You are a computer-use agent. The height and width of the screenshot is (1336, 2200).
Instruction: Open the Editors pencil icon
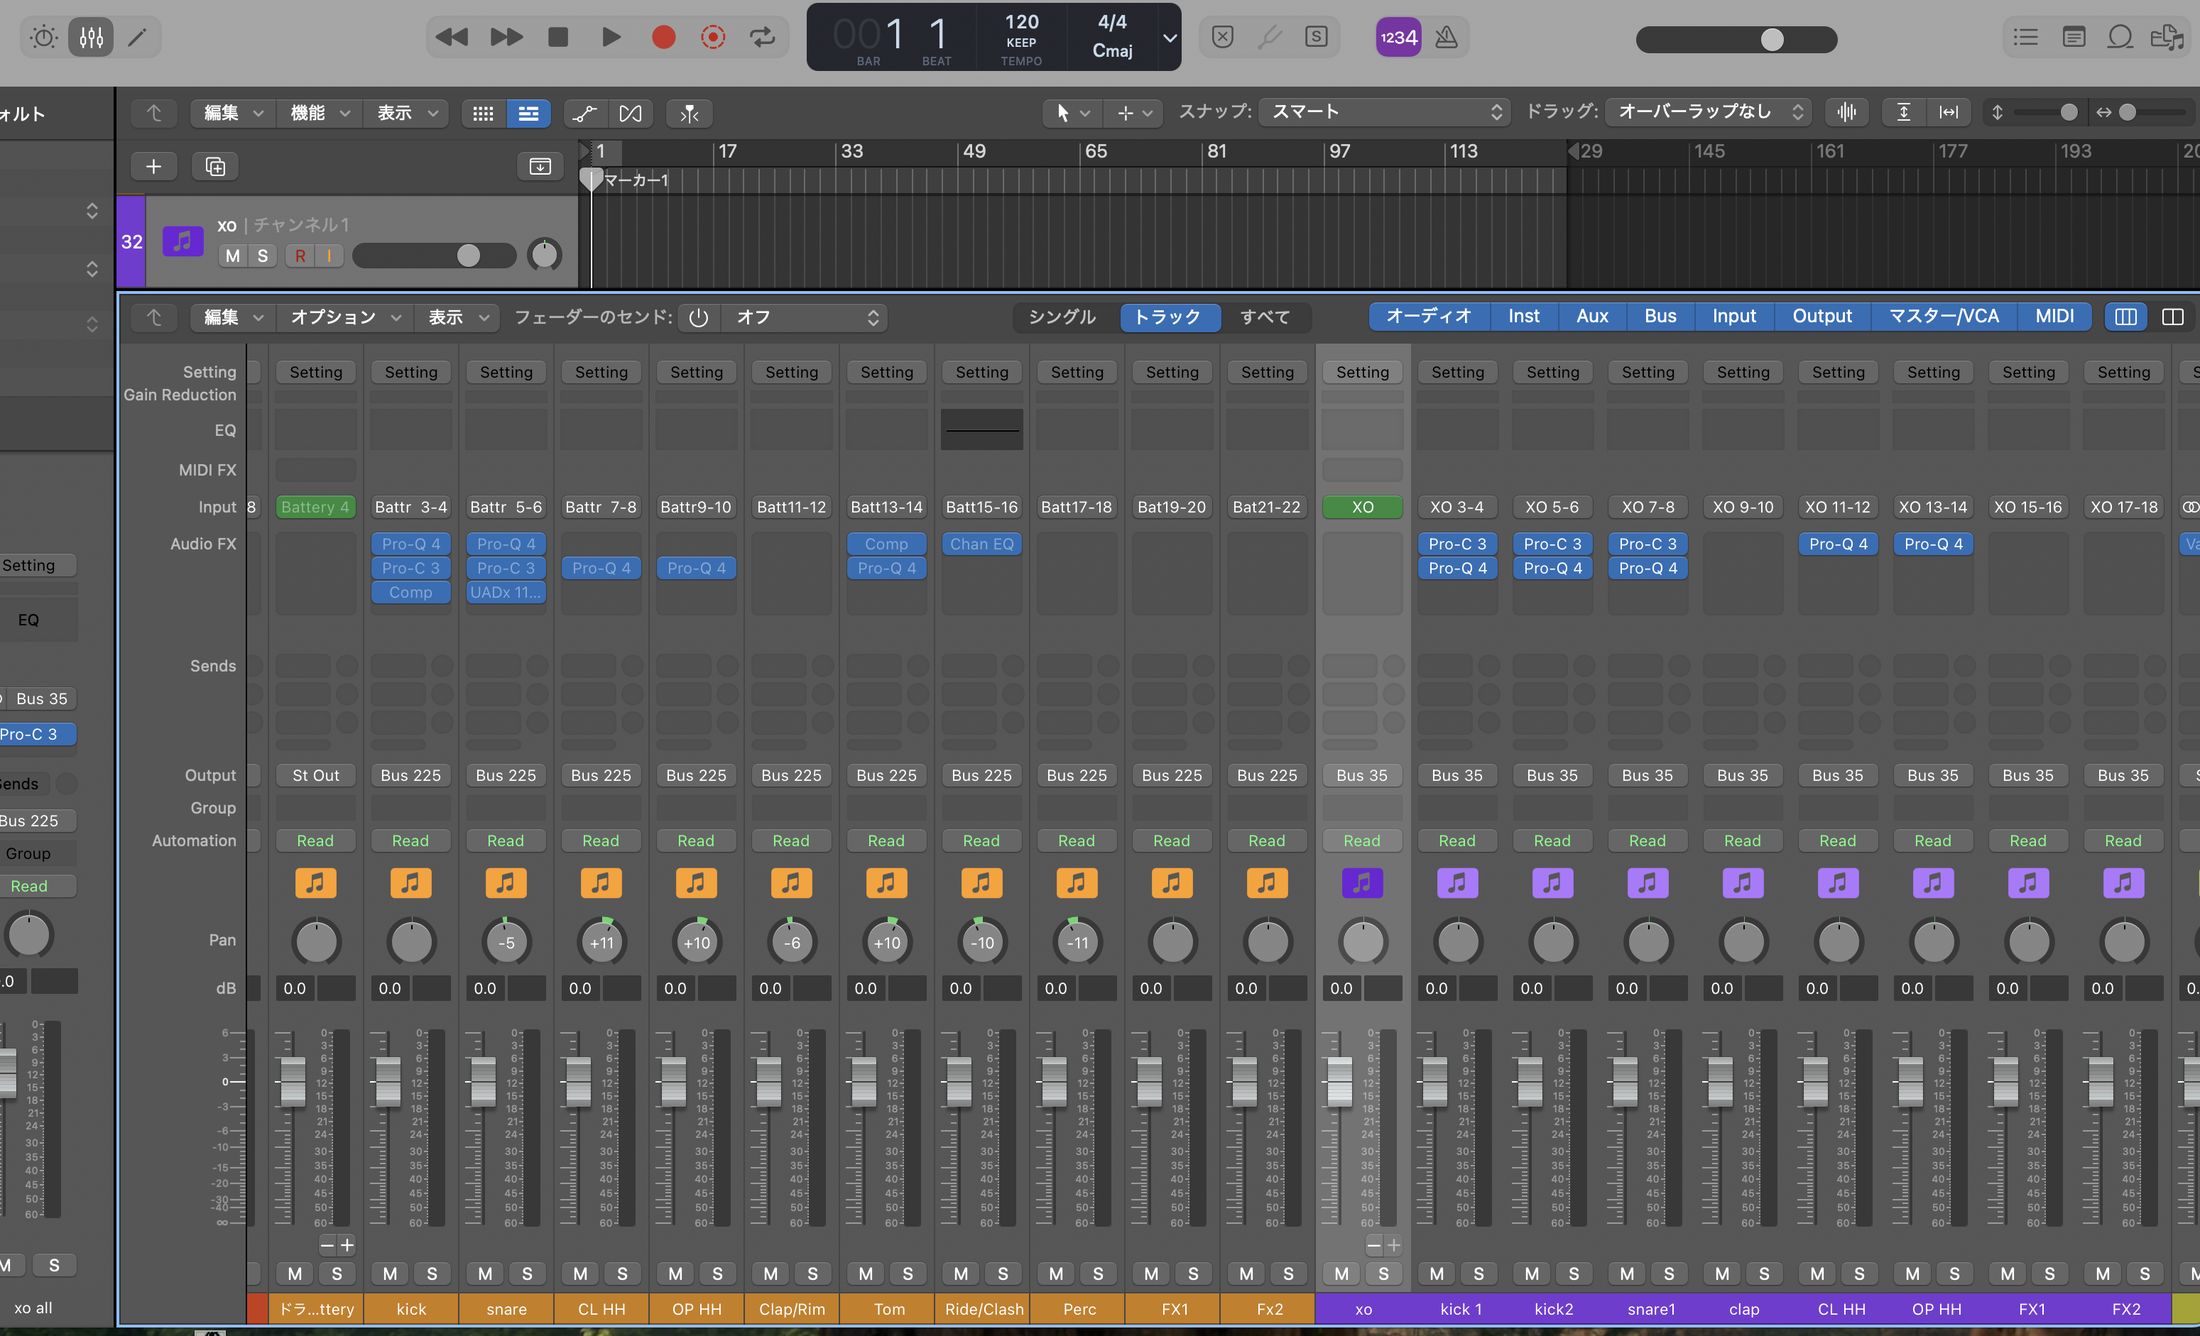click(138, 38)
